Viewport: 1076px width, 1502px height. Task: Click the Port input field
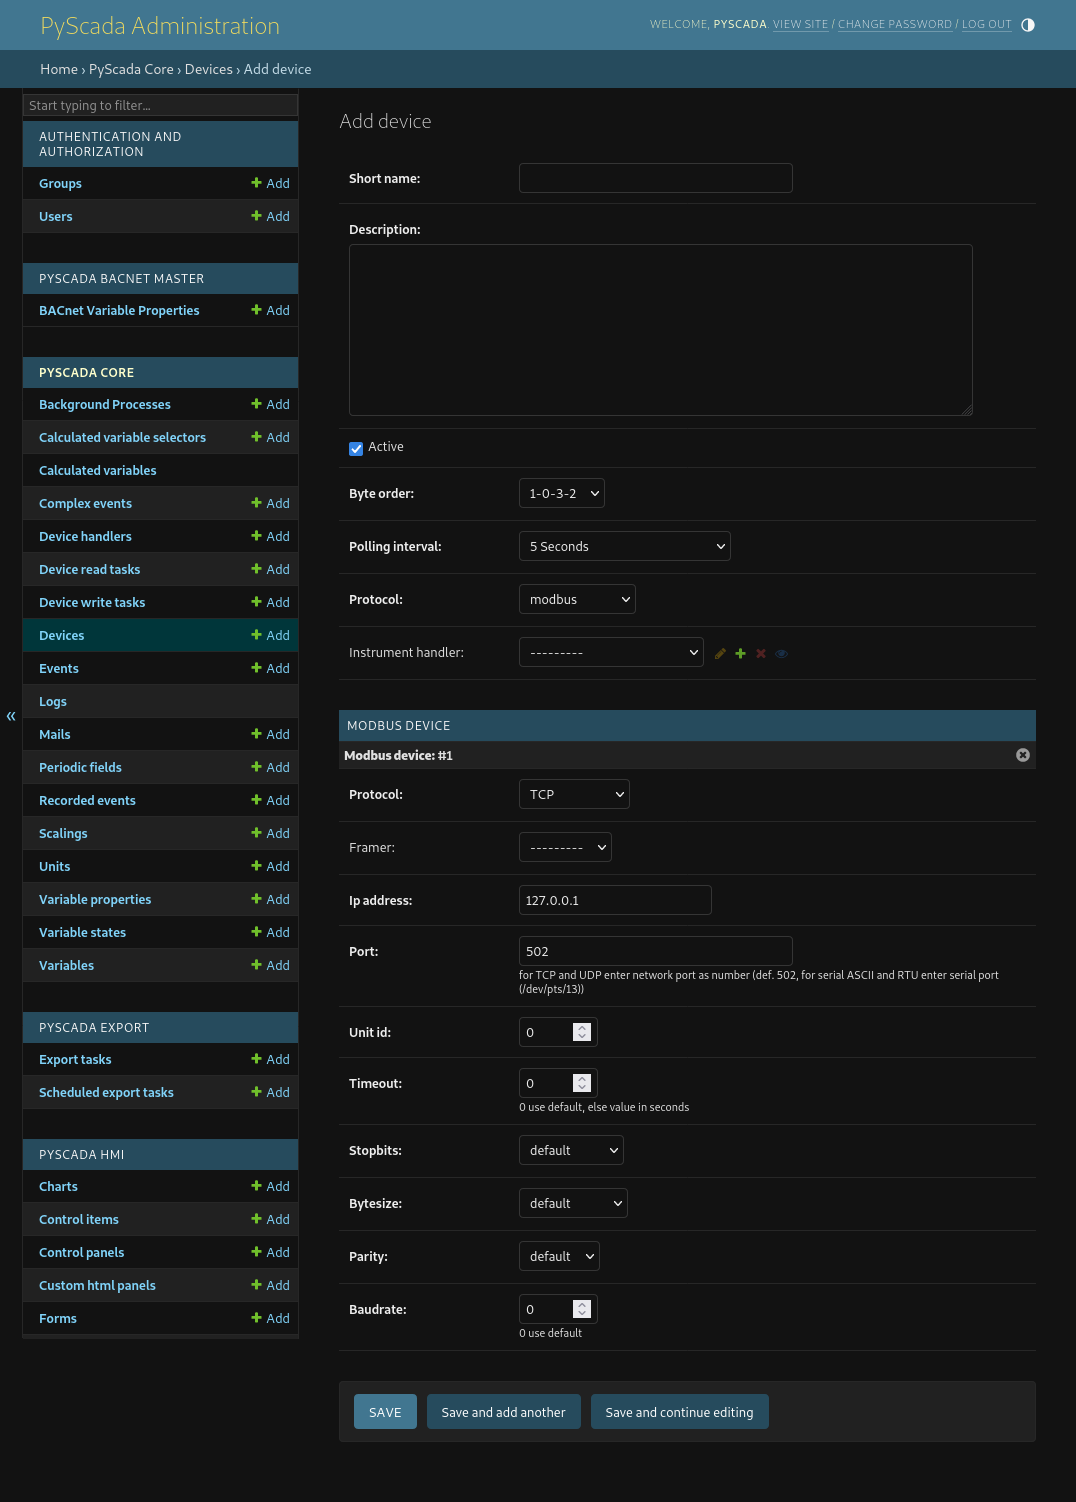tap(656, 951)
